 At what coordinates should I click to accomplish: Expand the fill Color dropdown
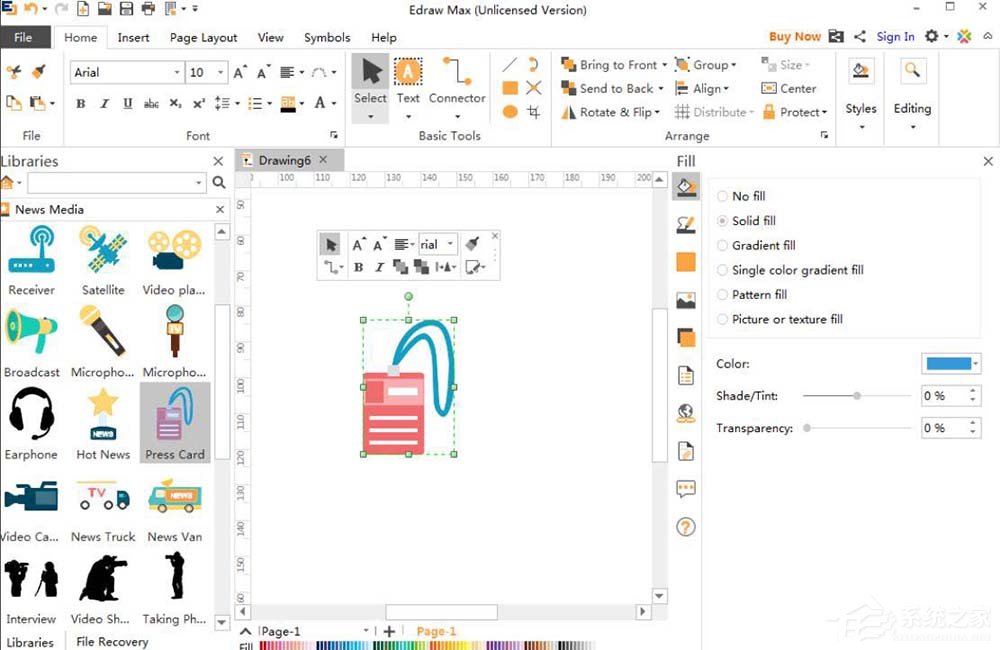976,364
